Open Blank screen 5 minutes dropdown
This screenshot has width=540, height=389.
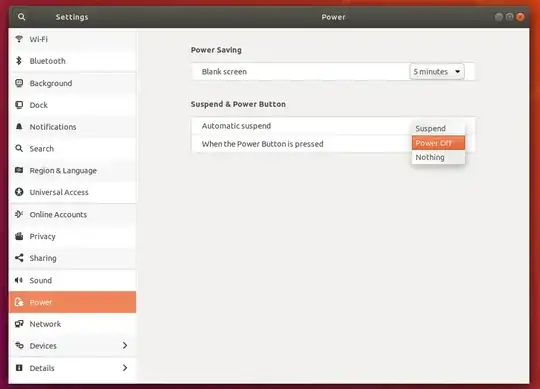pos(437,72)
